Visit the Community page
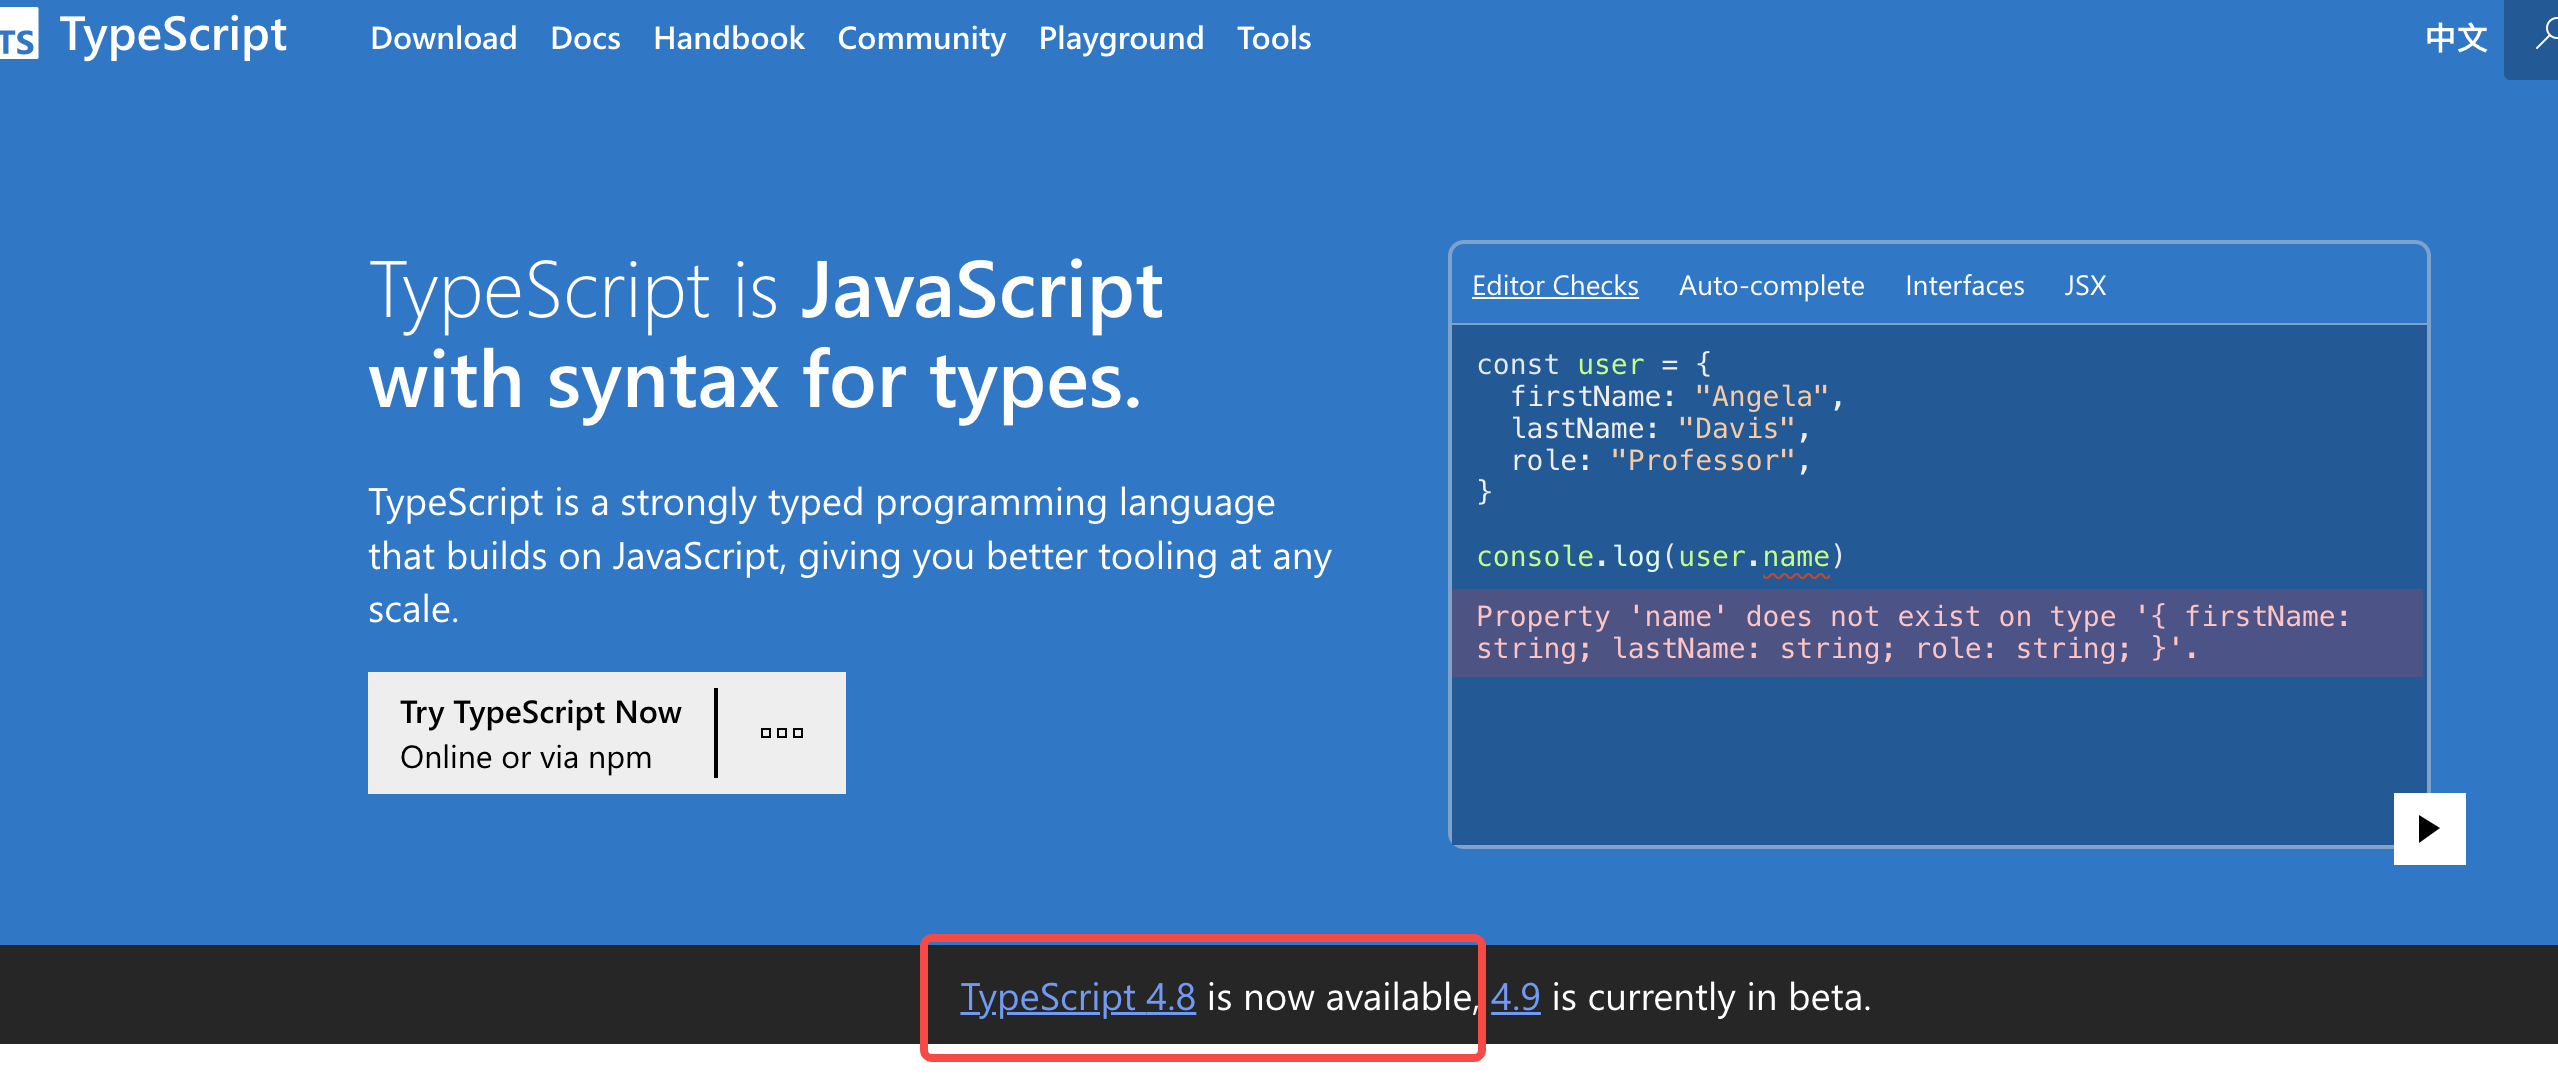Viewport: 2558px width, 1086px height. pyautogui.click(x=921, y=38)
